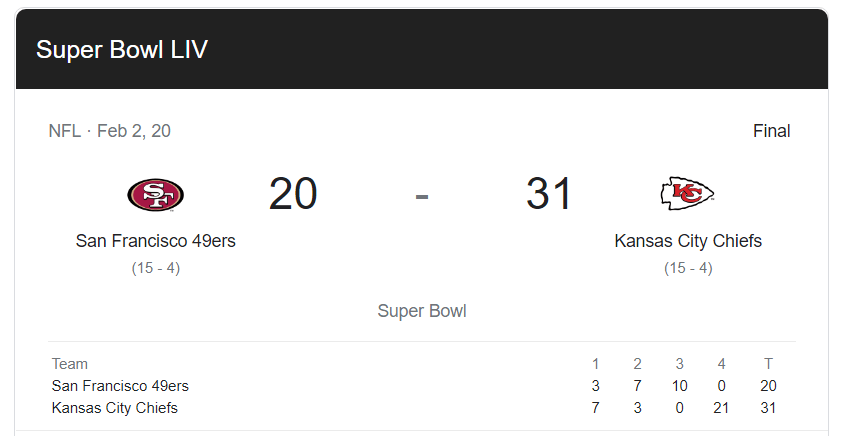Viewport: 849px width, 436px height.
Task: Click the 49ers record (15 - 4)
Action: point(156,268)
